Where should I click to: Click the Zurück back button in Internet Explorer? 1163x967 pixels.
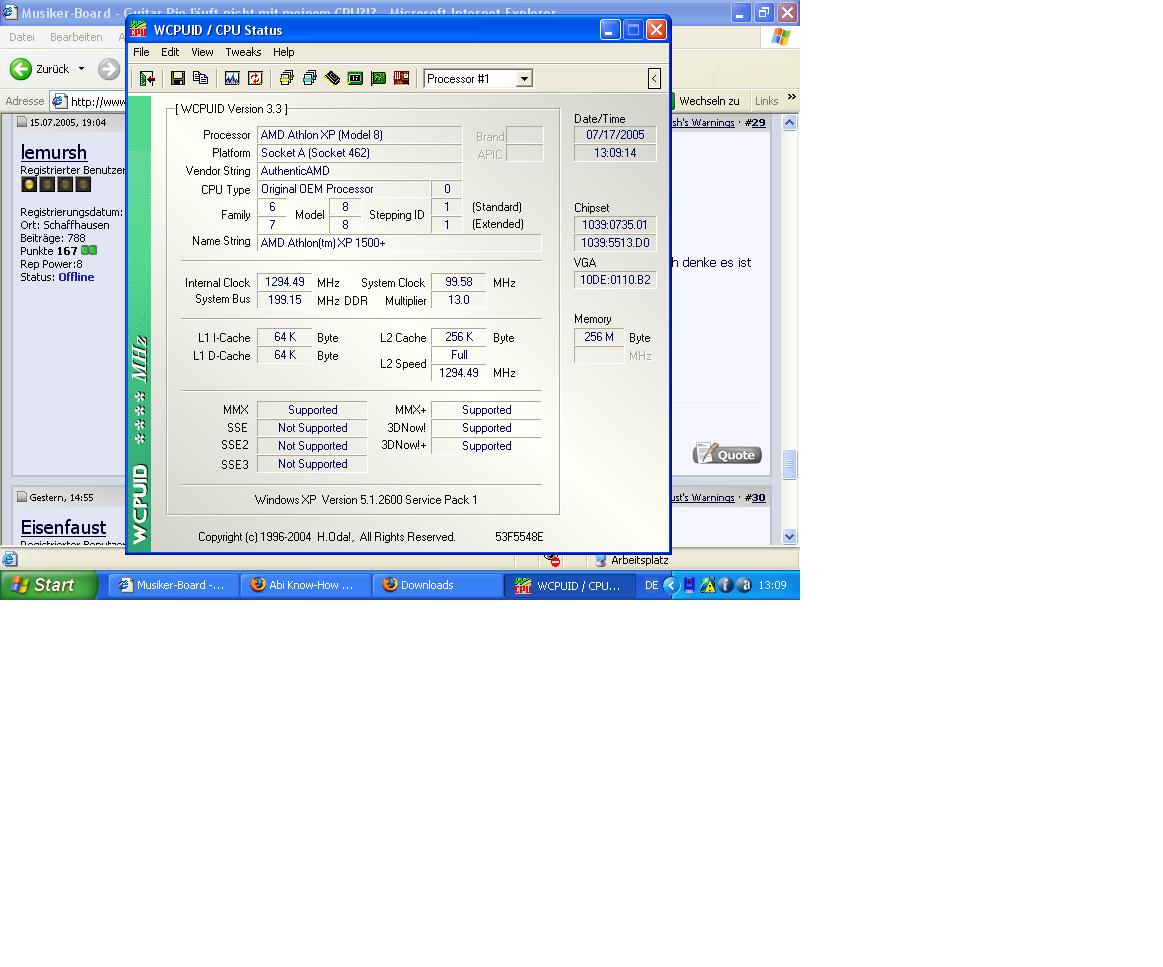(39, 69)
